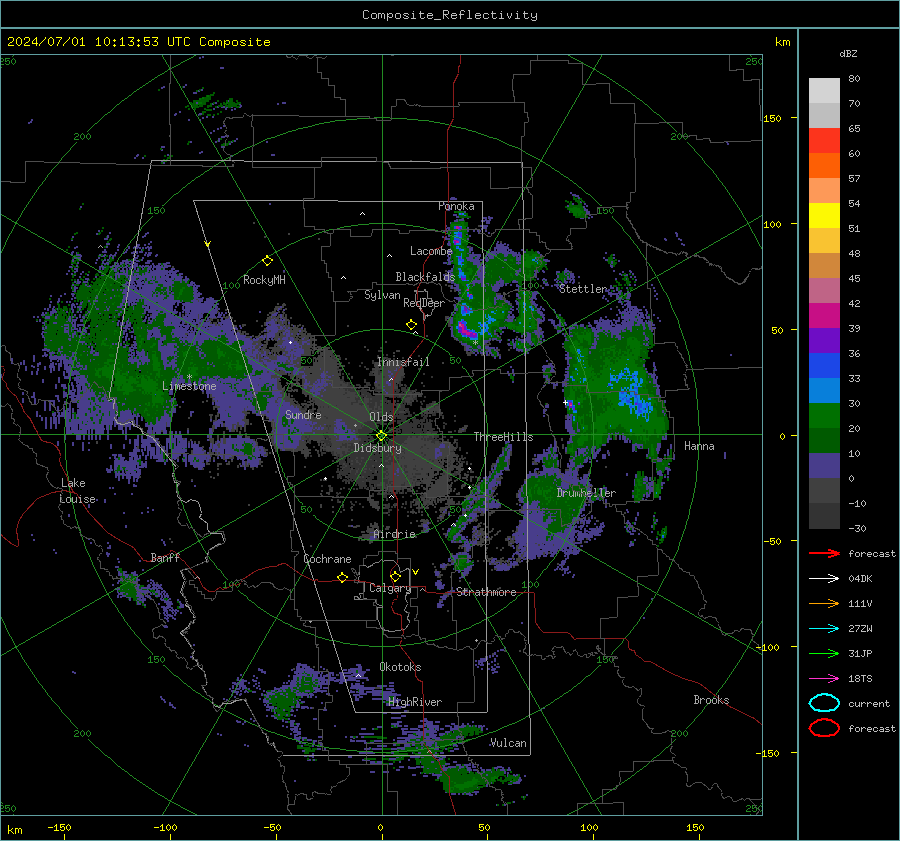This screenshot has height=841, width=900.
Task: Click the Olds label
Action: pos(382,417)
